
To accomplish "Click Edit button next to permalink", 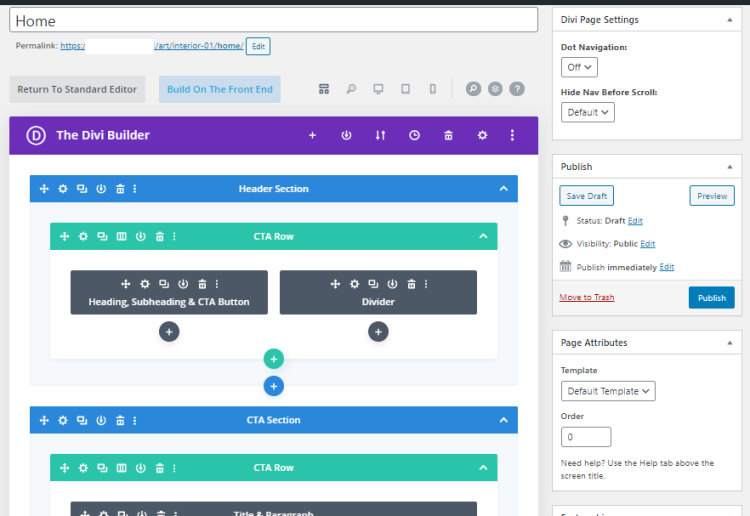I will coord(258,46).
